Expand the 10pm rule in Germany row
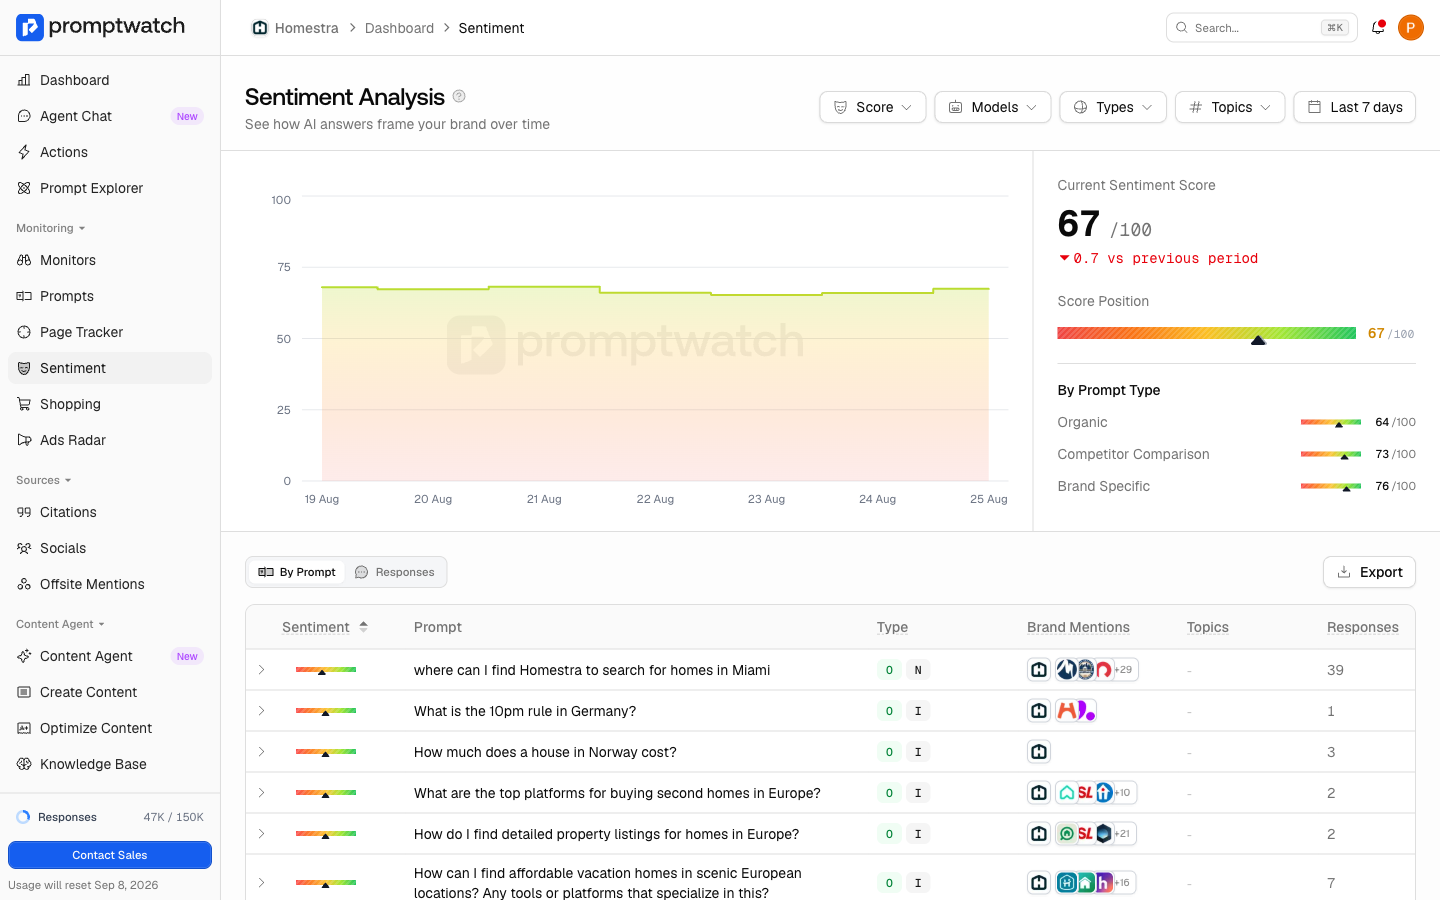This screenshot has height=900, width=1440. tap(262, 711)
